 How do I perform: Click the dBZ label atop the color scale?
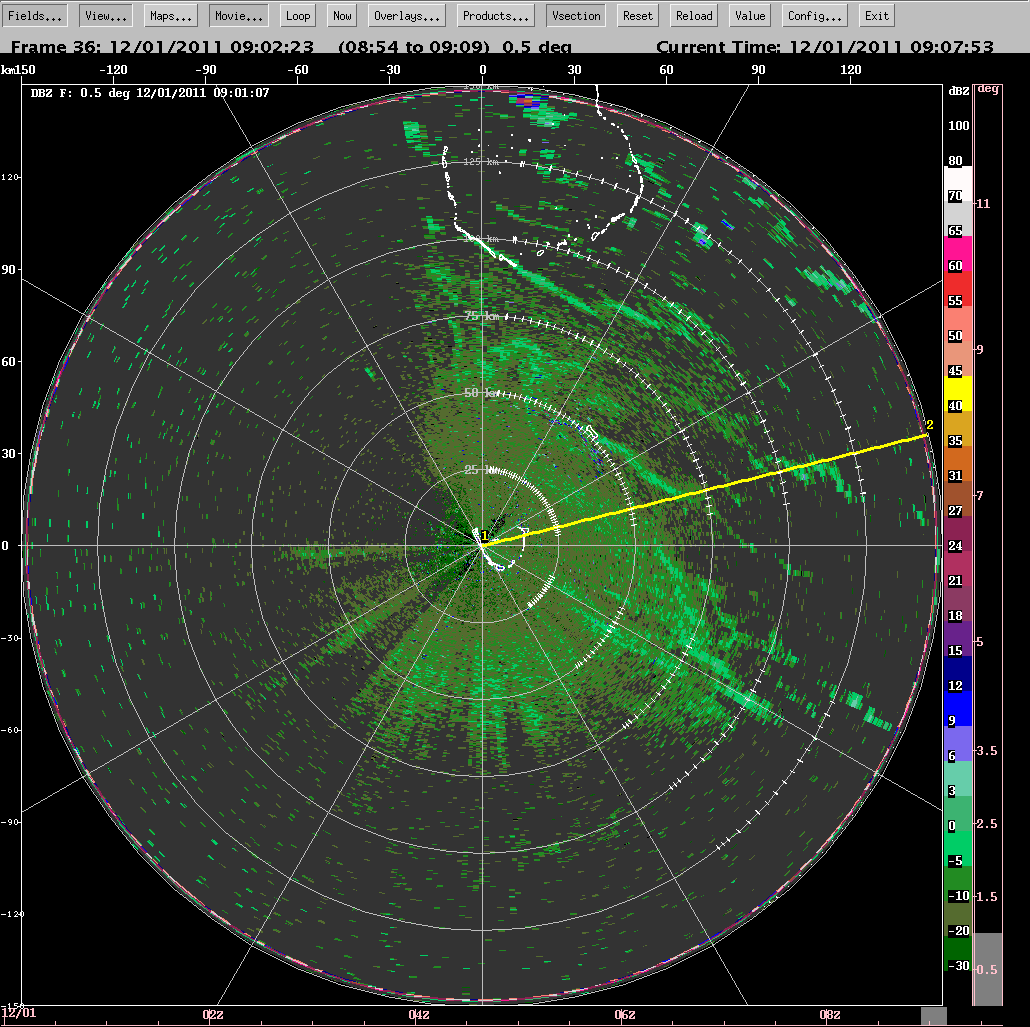point(957,91)
